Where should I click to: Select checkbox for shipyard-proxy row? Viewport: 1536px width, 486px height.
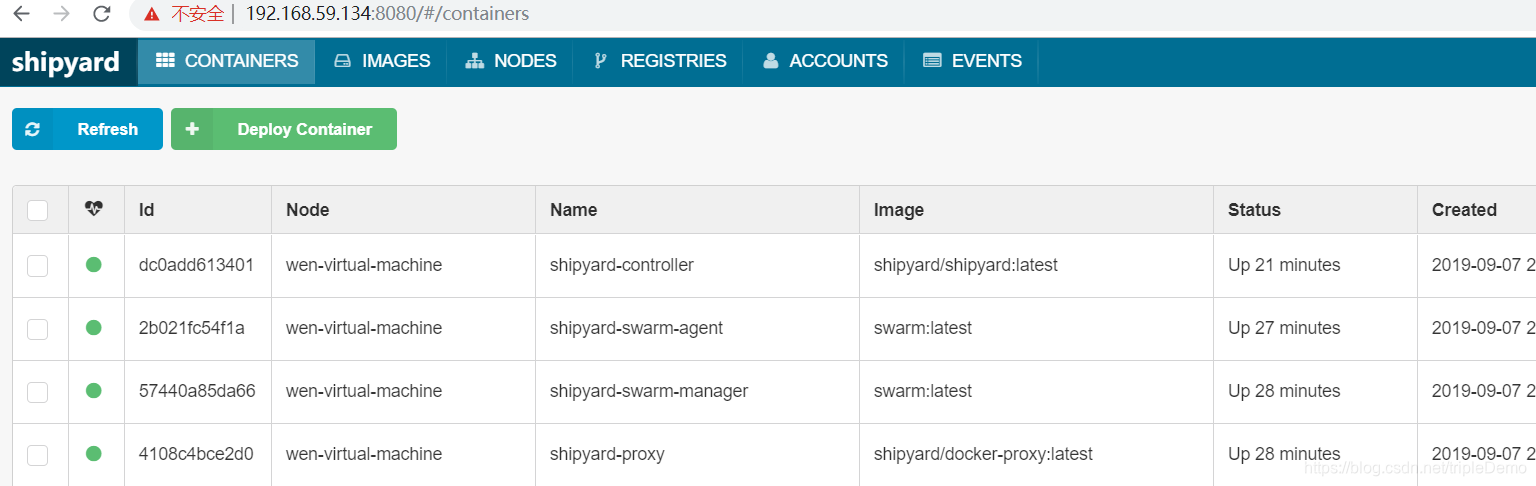tap(38, 455)
